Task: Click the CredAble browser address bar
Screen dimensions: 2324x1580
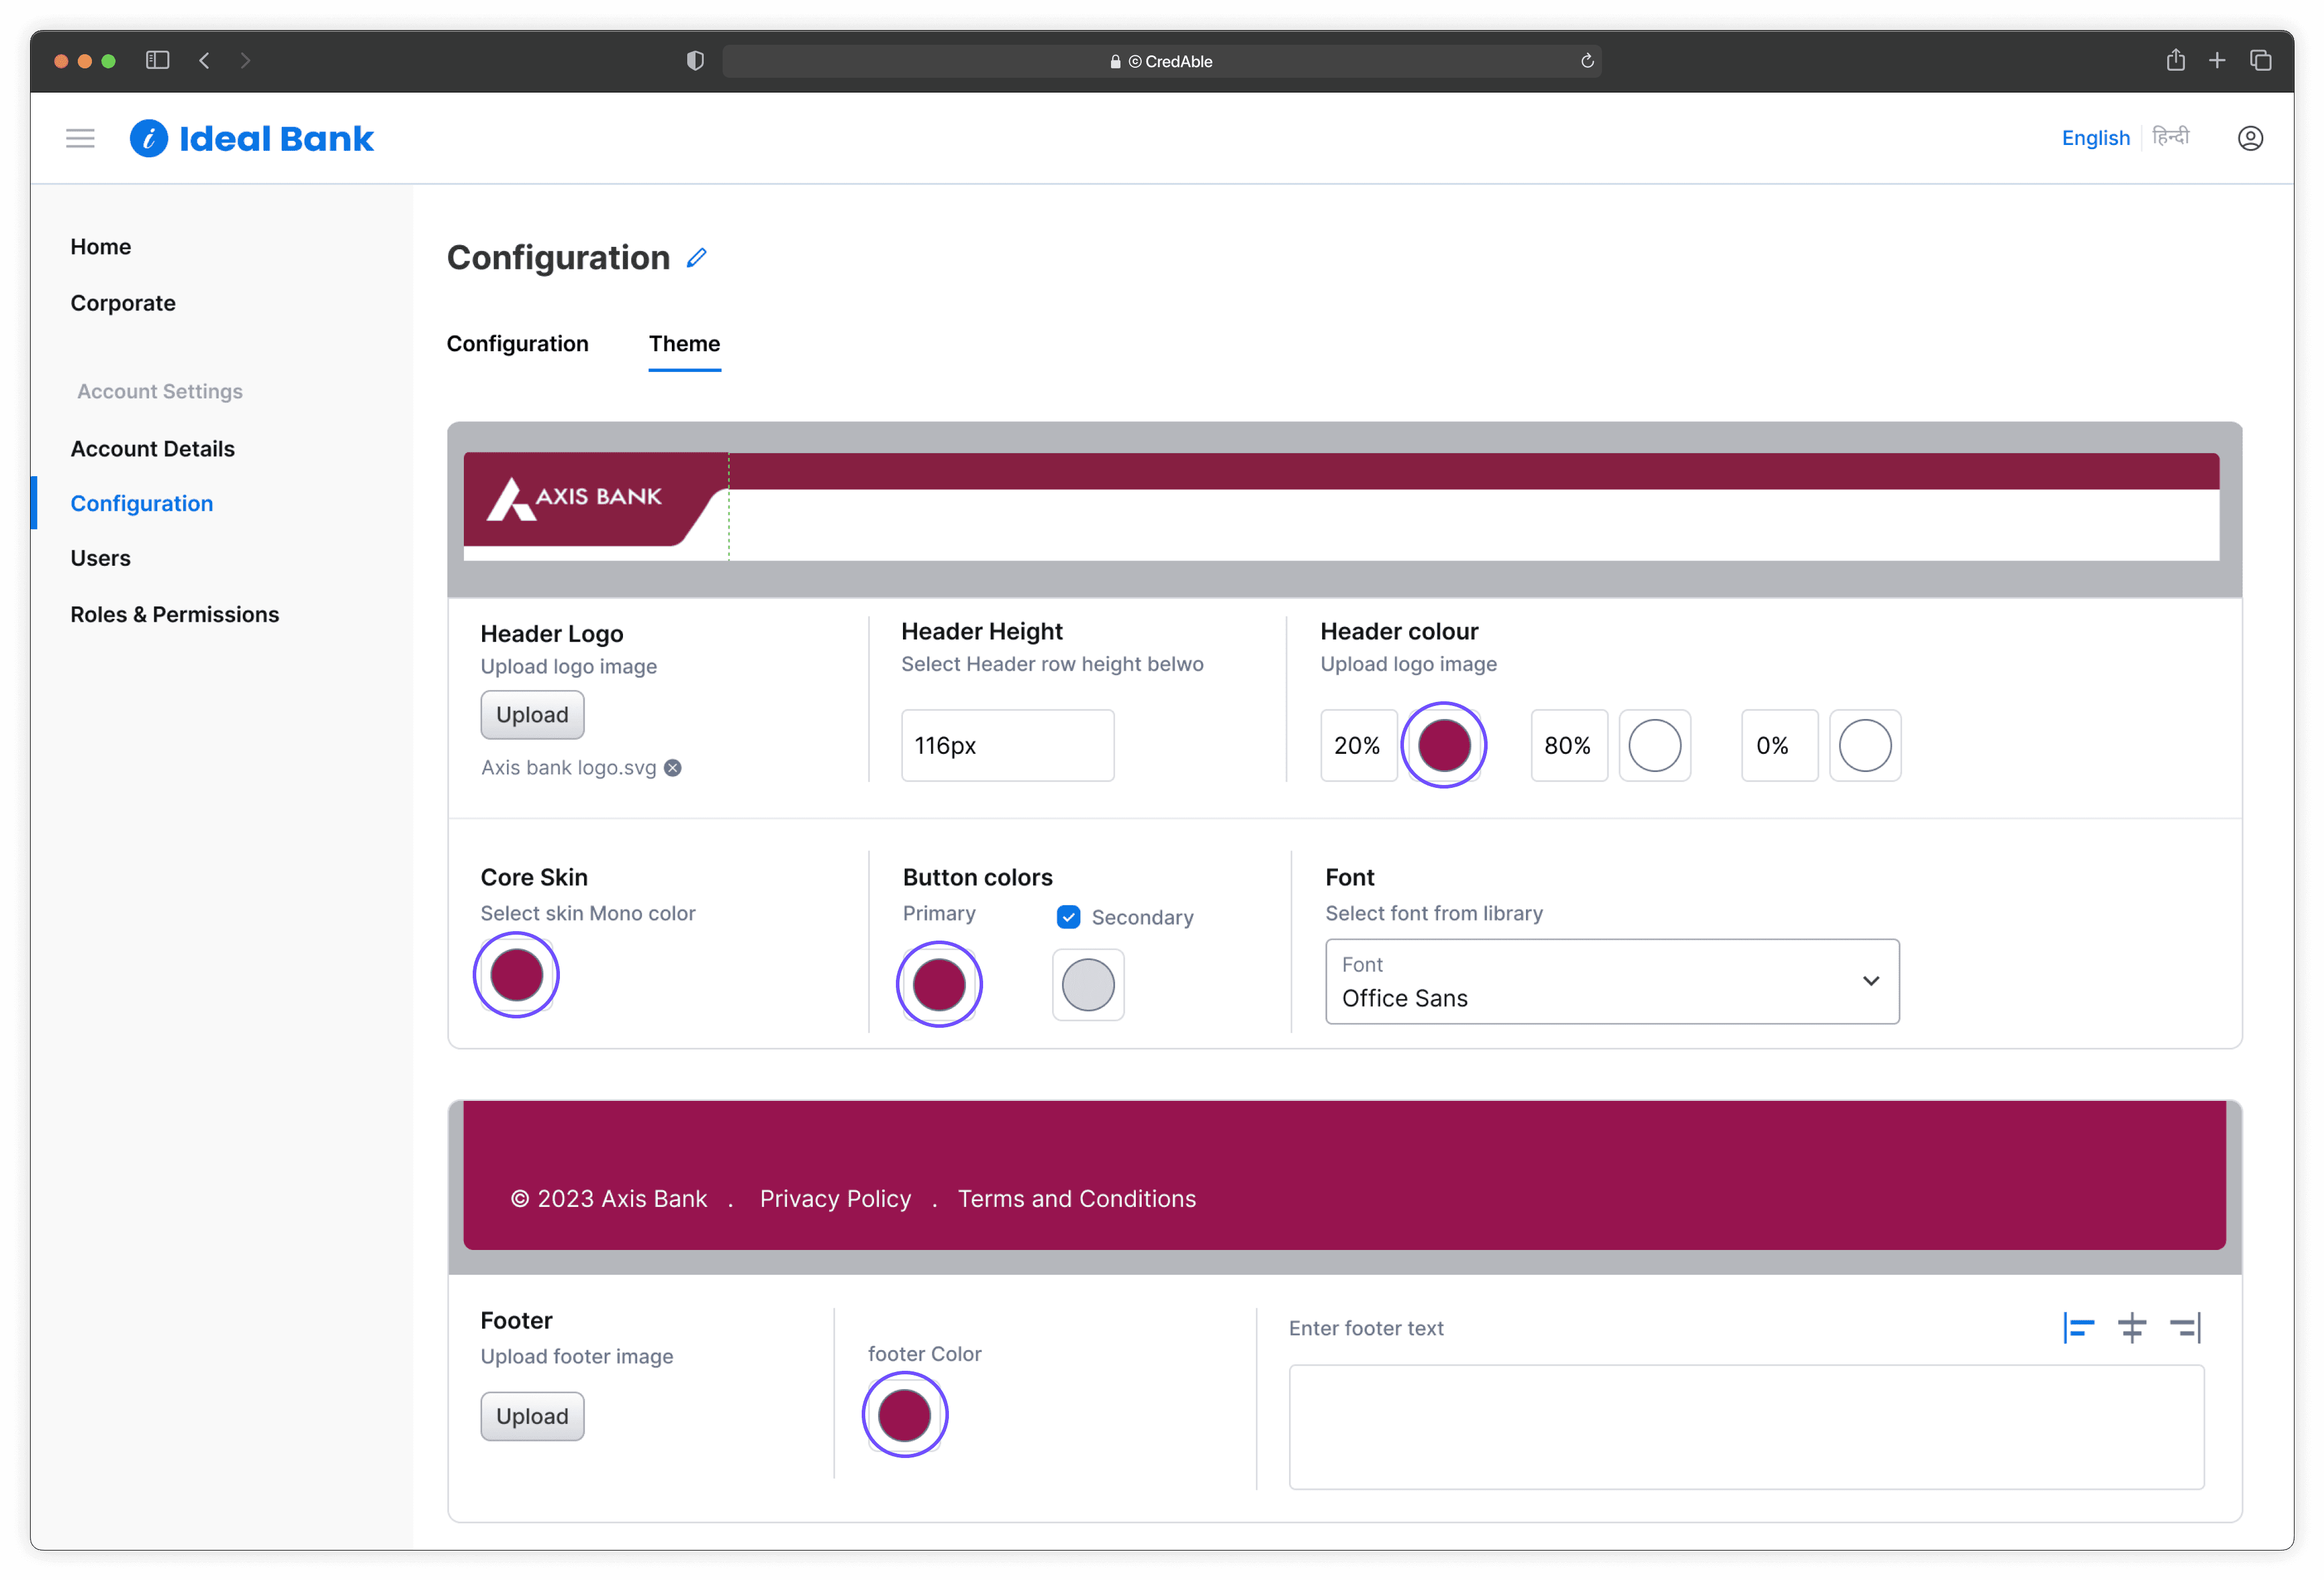Action: tap(1161, 61)
